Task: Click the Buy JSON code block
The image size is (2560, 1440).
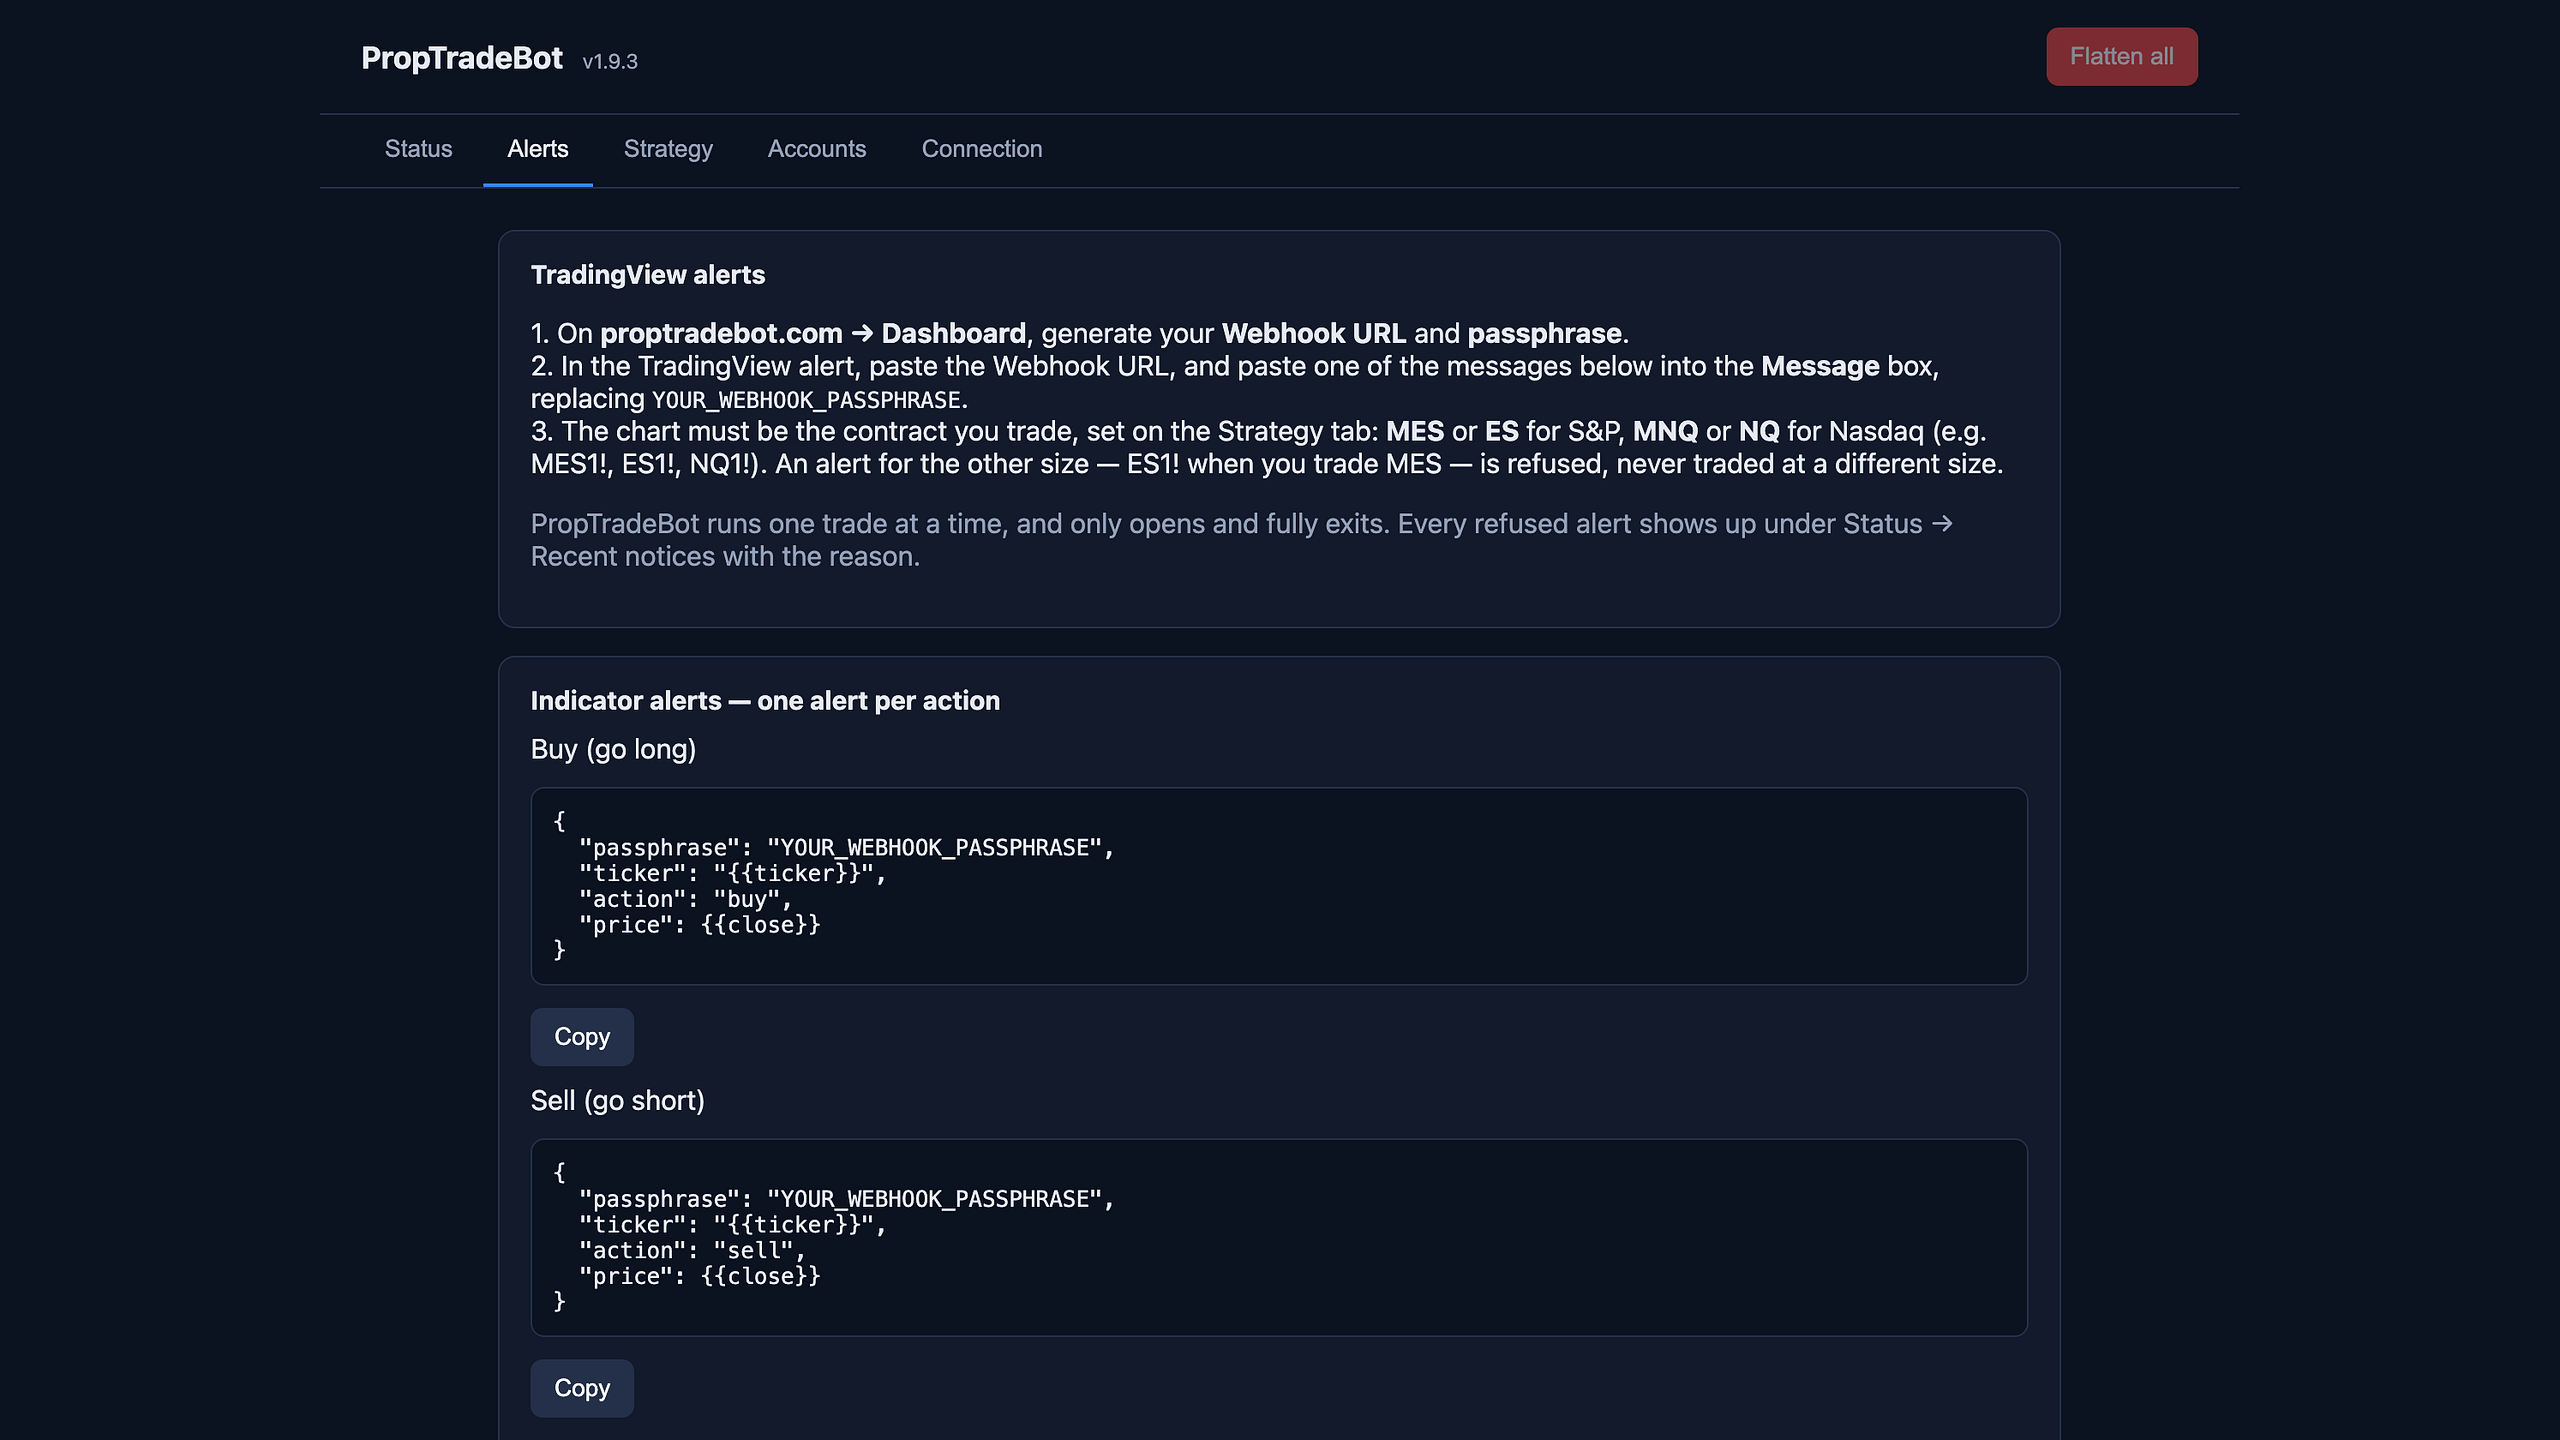Action: (1279, 886)
